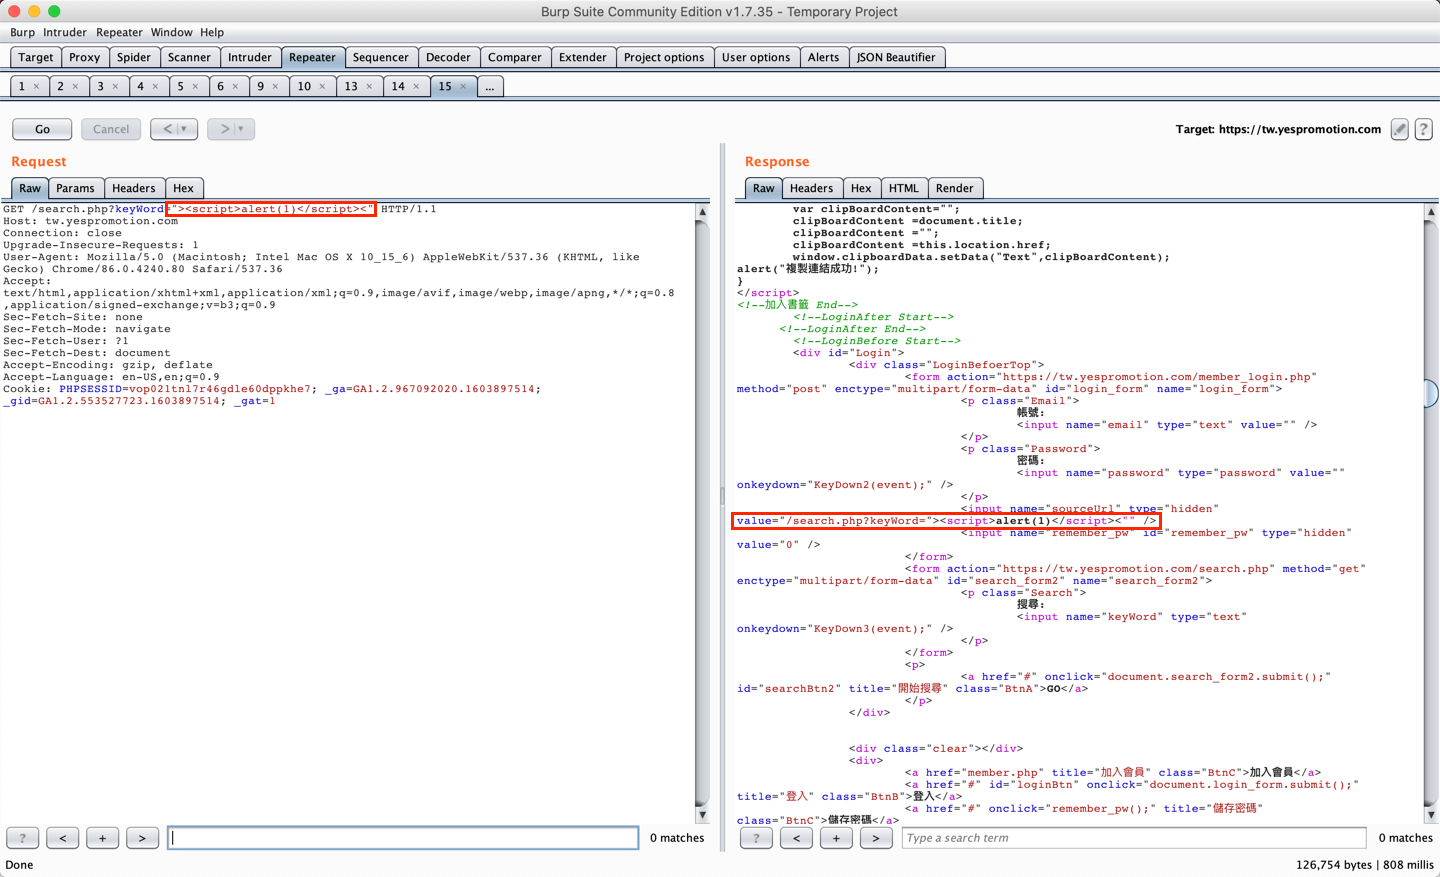Image resolution: width=1440 pixels, height=877 pixels.
Task: Send the request with the Go button
Action: click(42, 129)
